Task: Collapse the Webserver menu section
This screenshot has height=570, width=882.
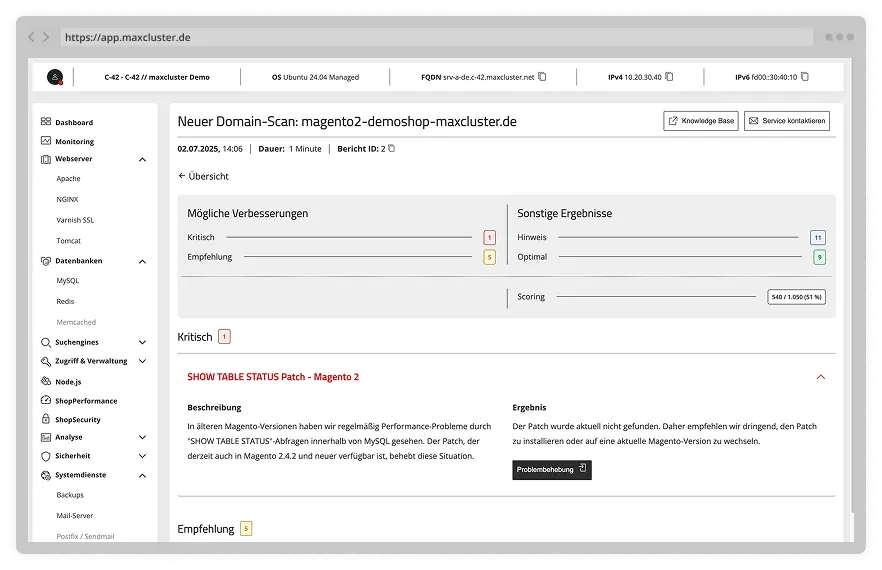Action: pyautogui.click(x=142, y=160)
